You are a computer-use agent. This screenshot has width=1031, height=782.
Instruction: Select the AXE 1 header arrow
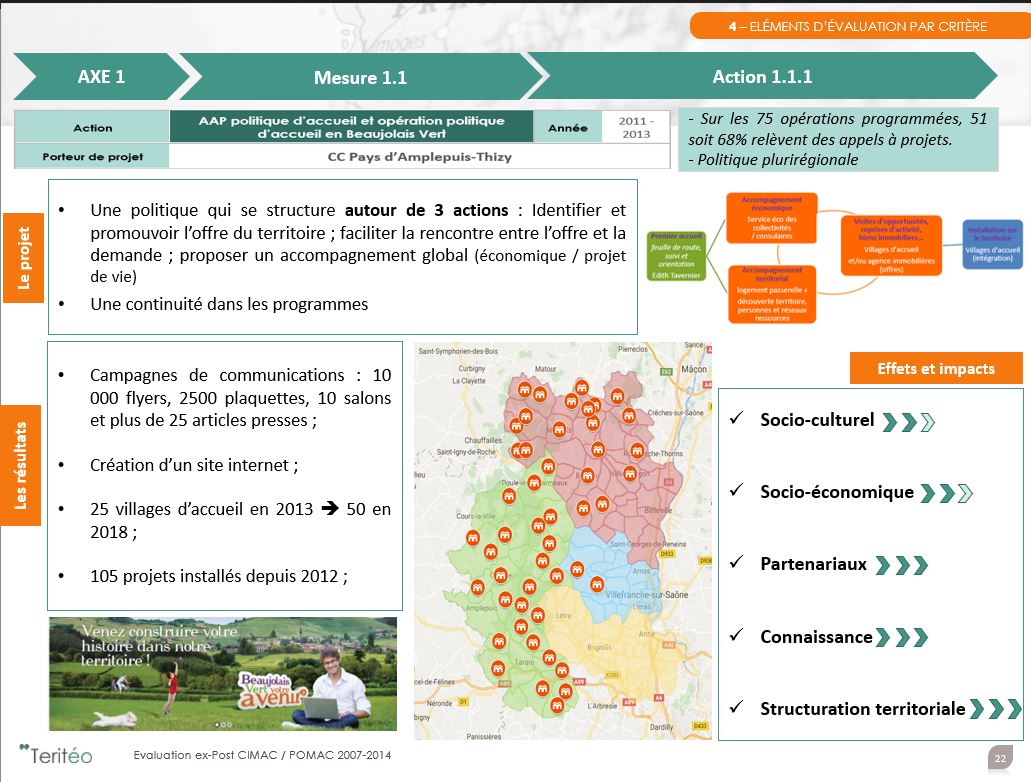coord(101,77)
